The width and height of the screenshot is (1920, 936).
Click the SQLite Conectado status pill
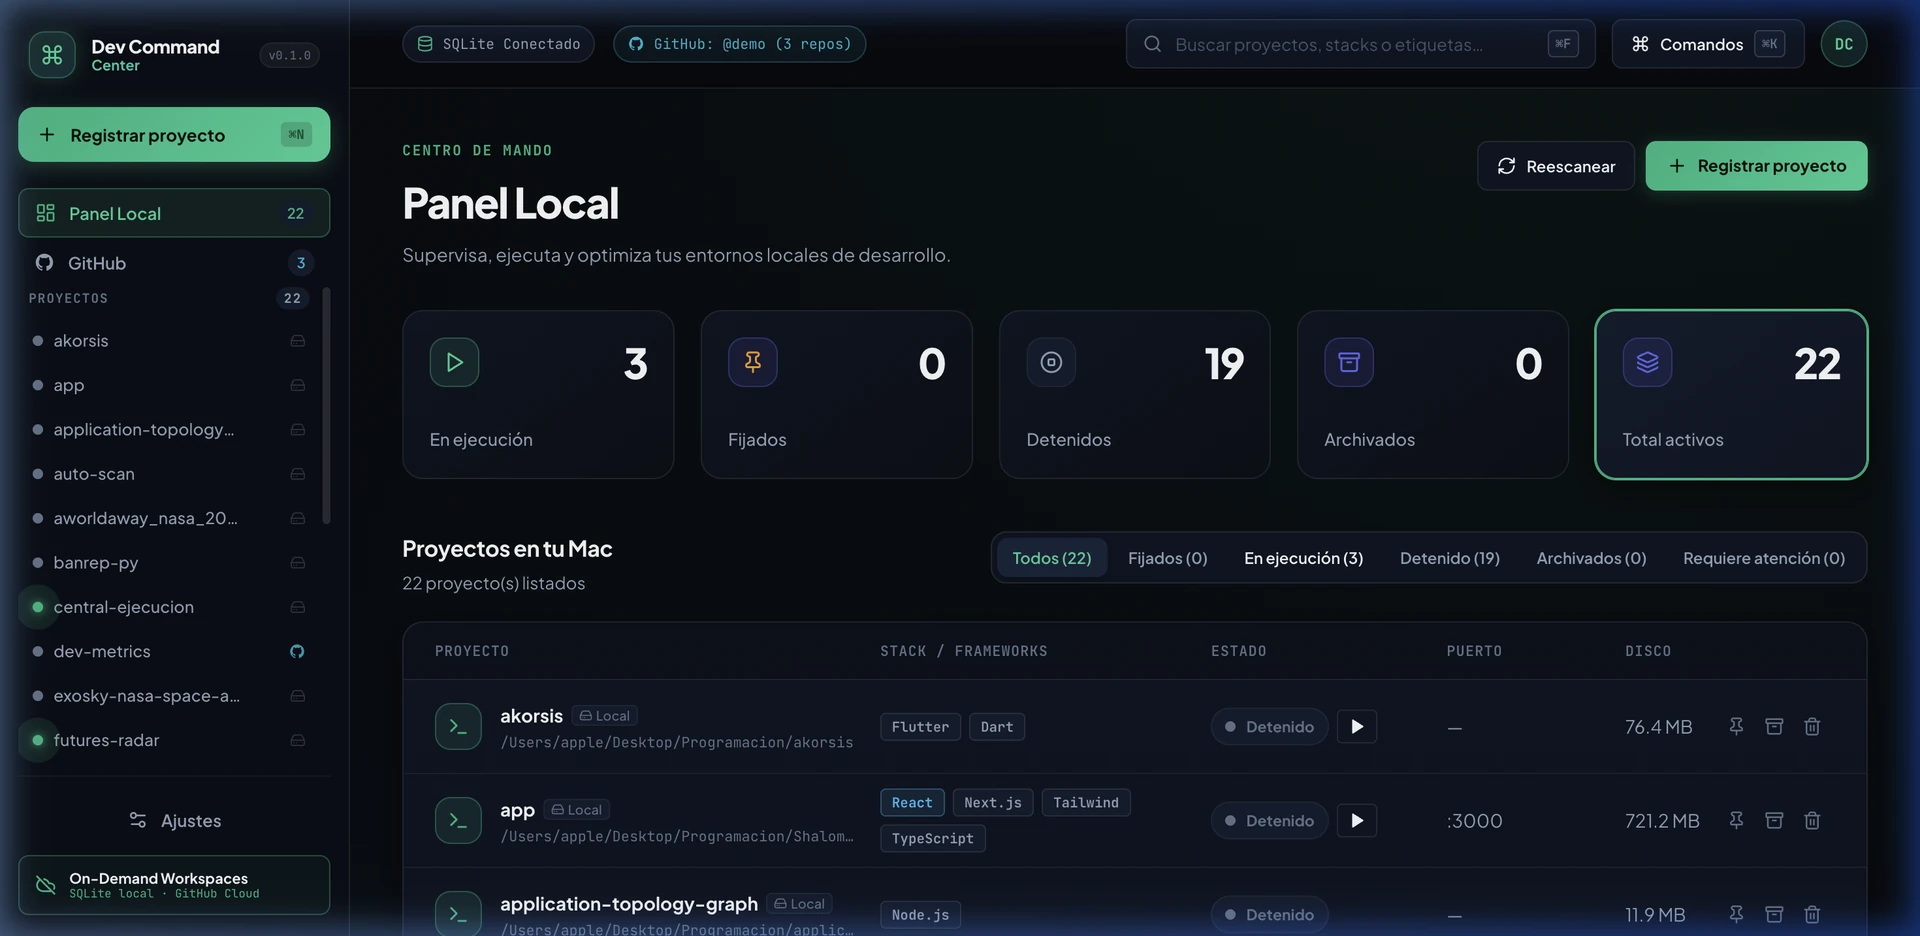pos(498,44)
